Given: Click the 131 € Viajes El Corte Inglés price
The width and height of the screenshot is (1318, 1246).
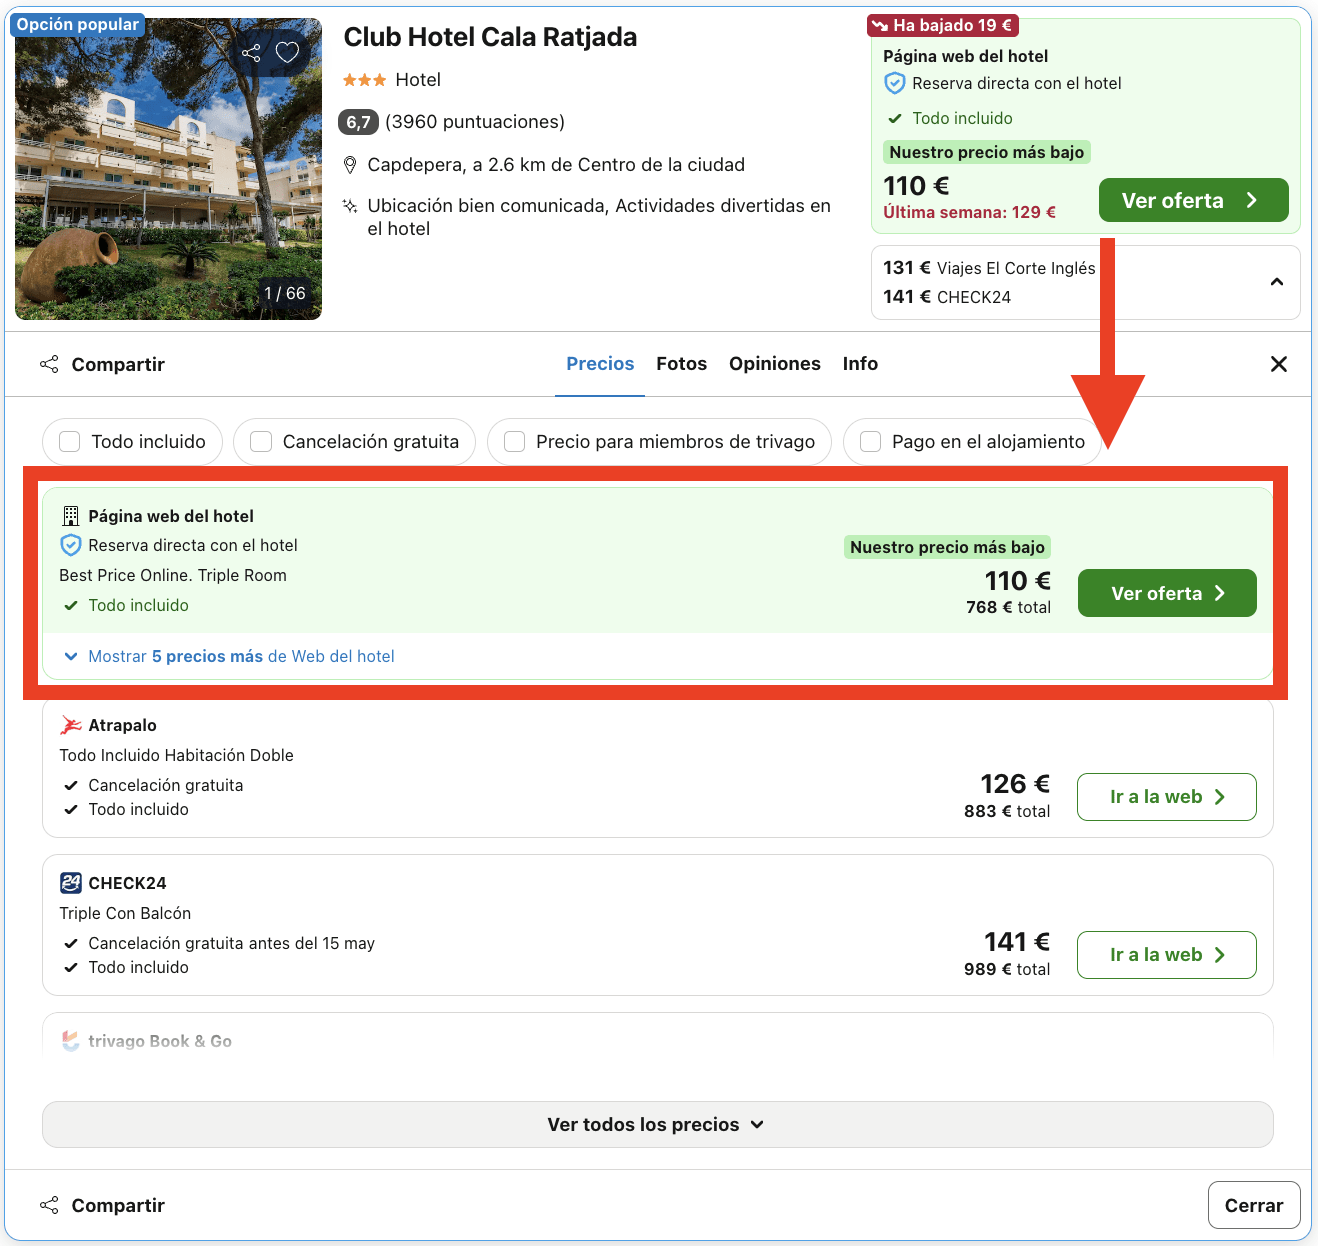Looking at the screenshot, I should pos(989,268).
